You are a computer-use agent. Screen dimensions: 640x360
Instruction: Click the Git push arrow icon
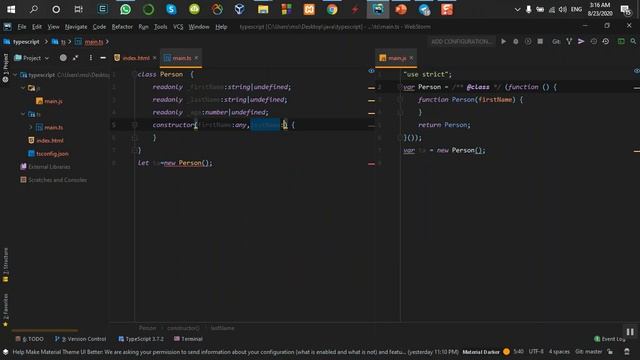(581, 41)
